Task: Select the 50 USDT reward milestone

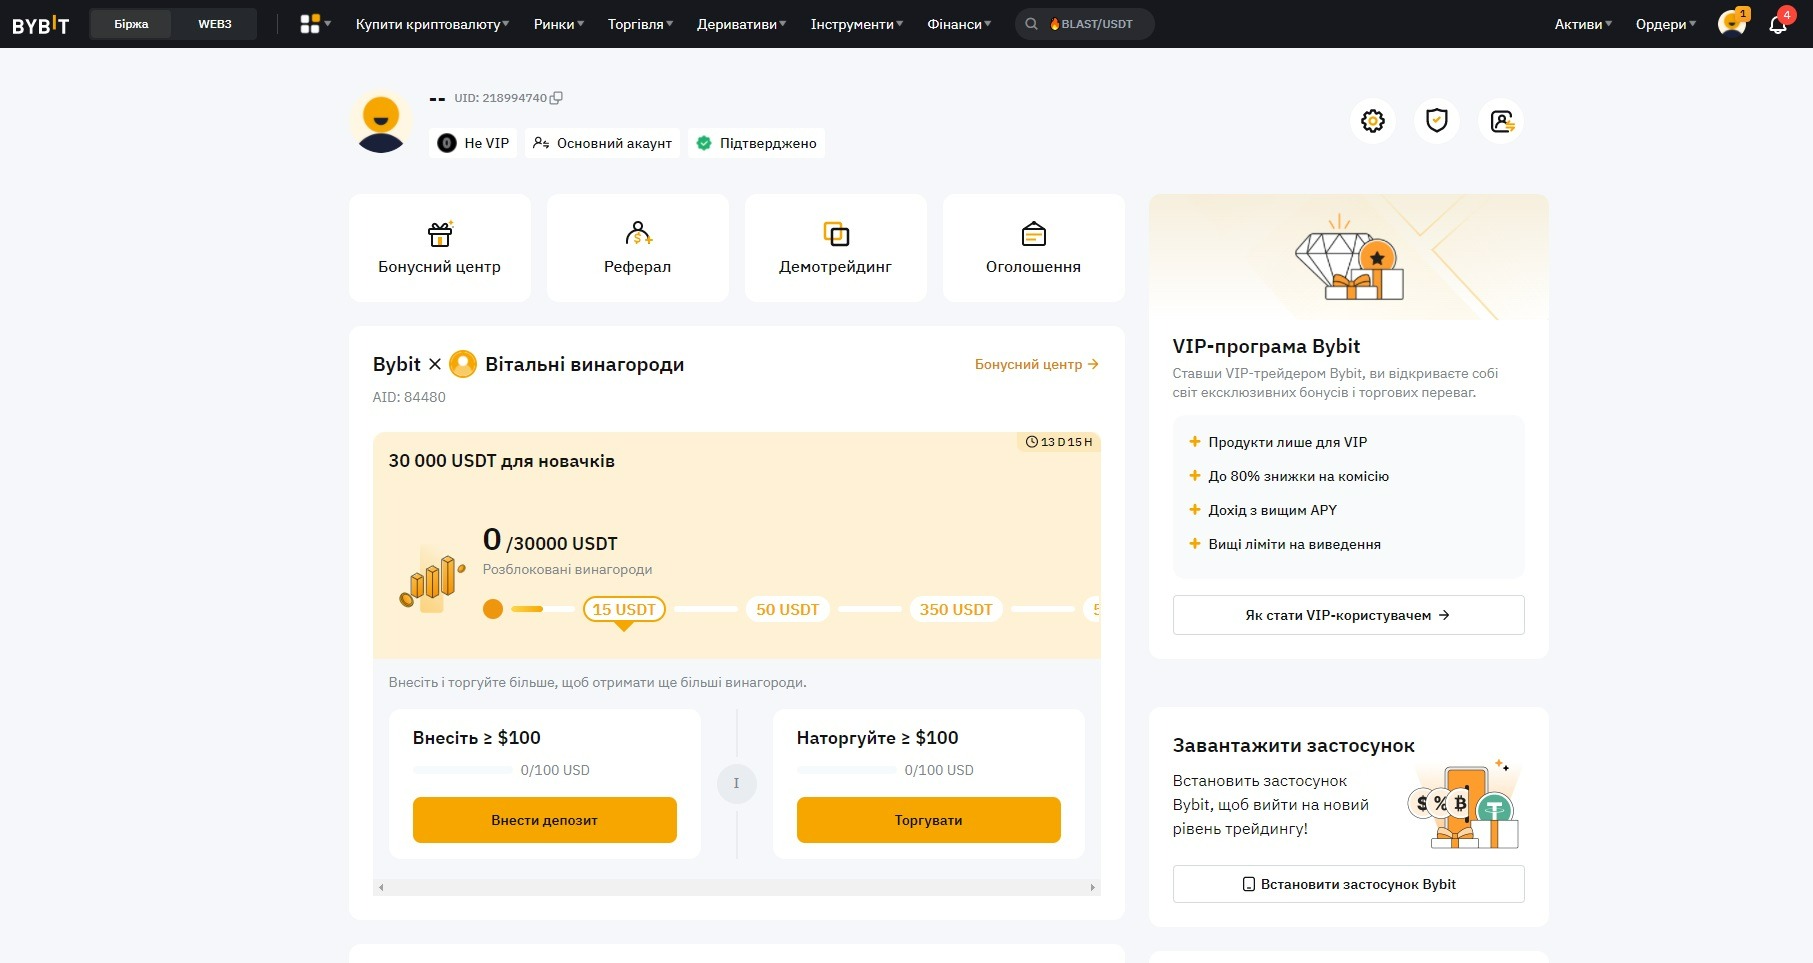Action: tap(787, 609)
